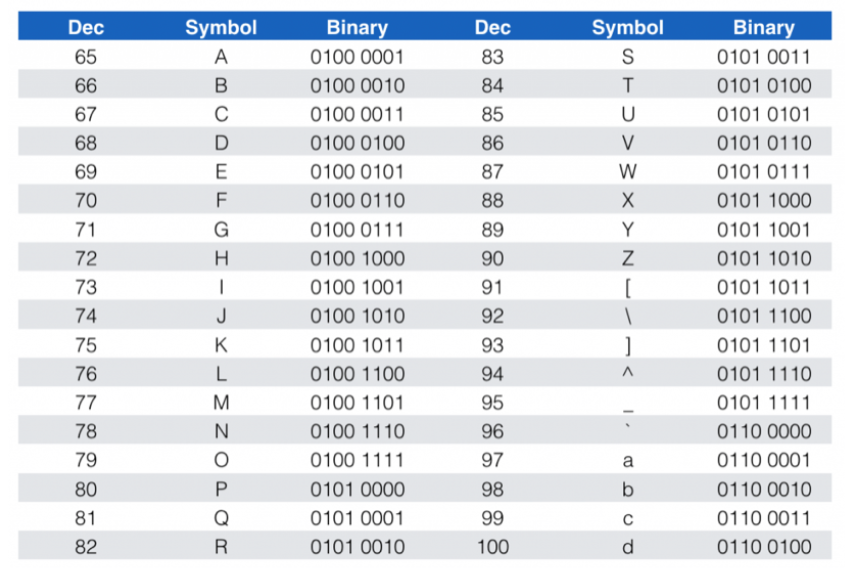This screenshot has height=582, width=862.
Task: Click the symbol W cell
Action: pos(628,172)
